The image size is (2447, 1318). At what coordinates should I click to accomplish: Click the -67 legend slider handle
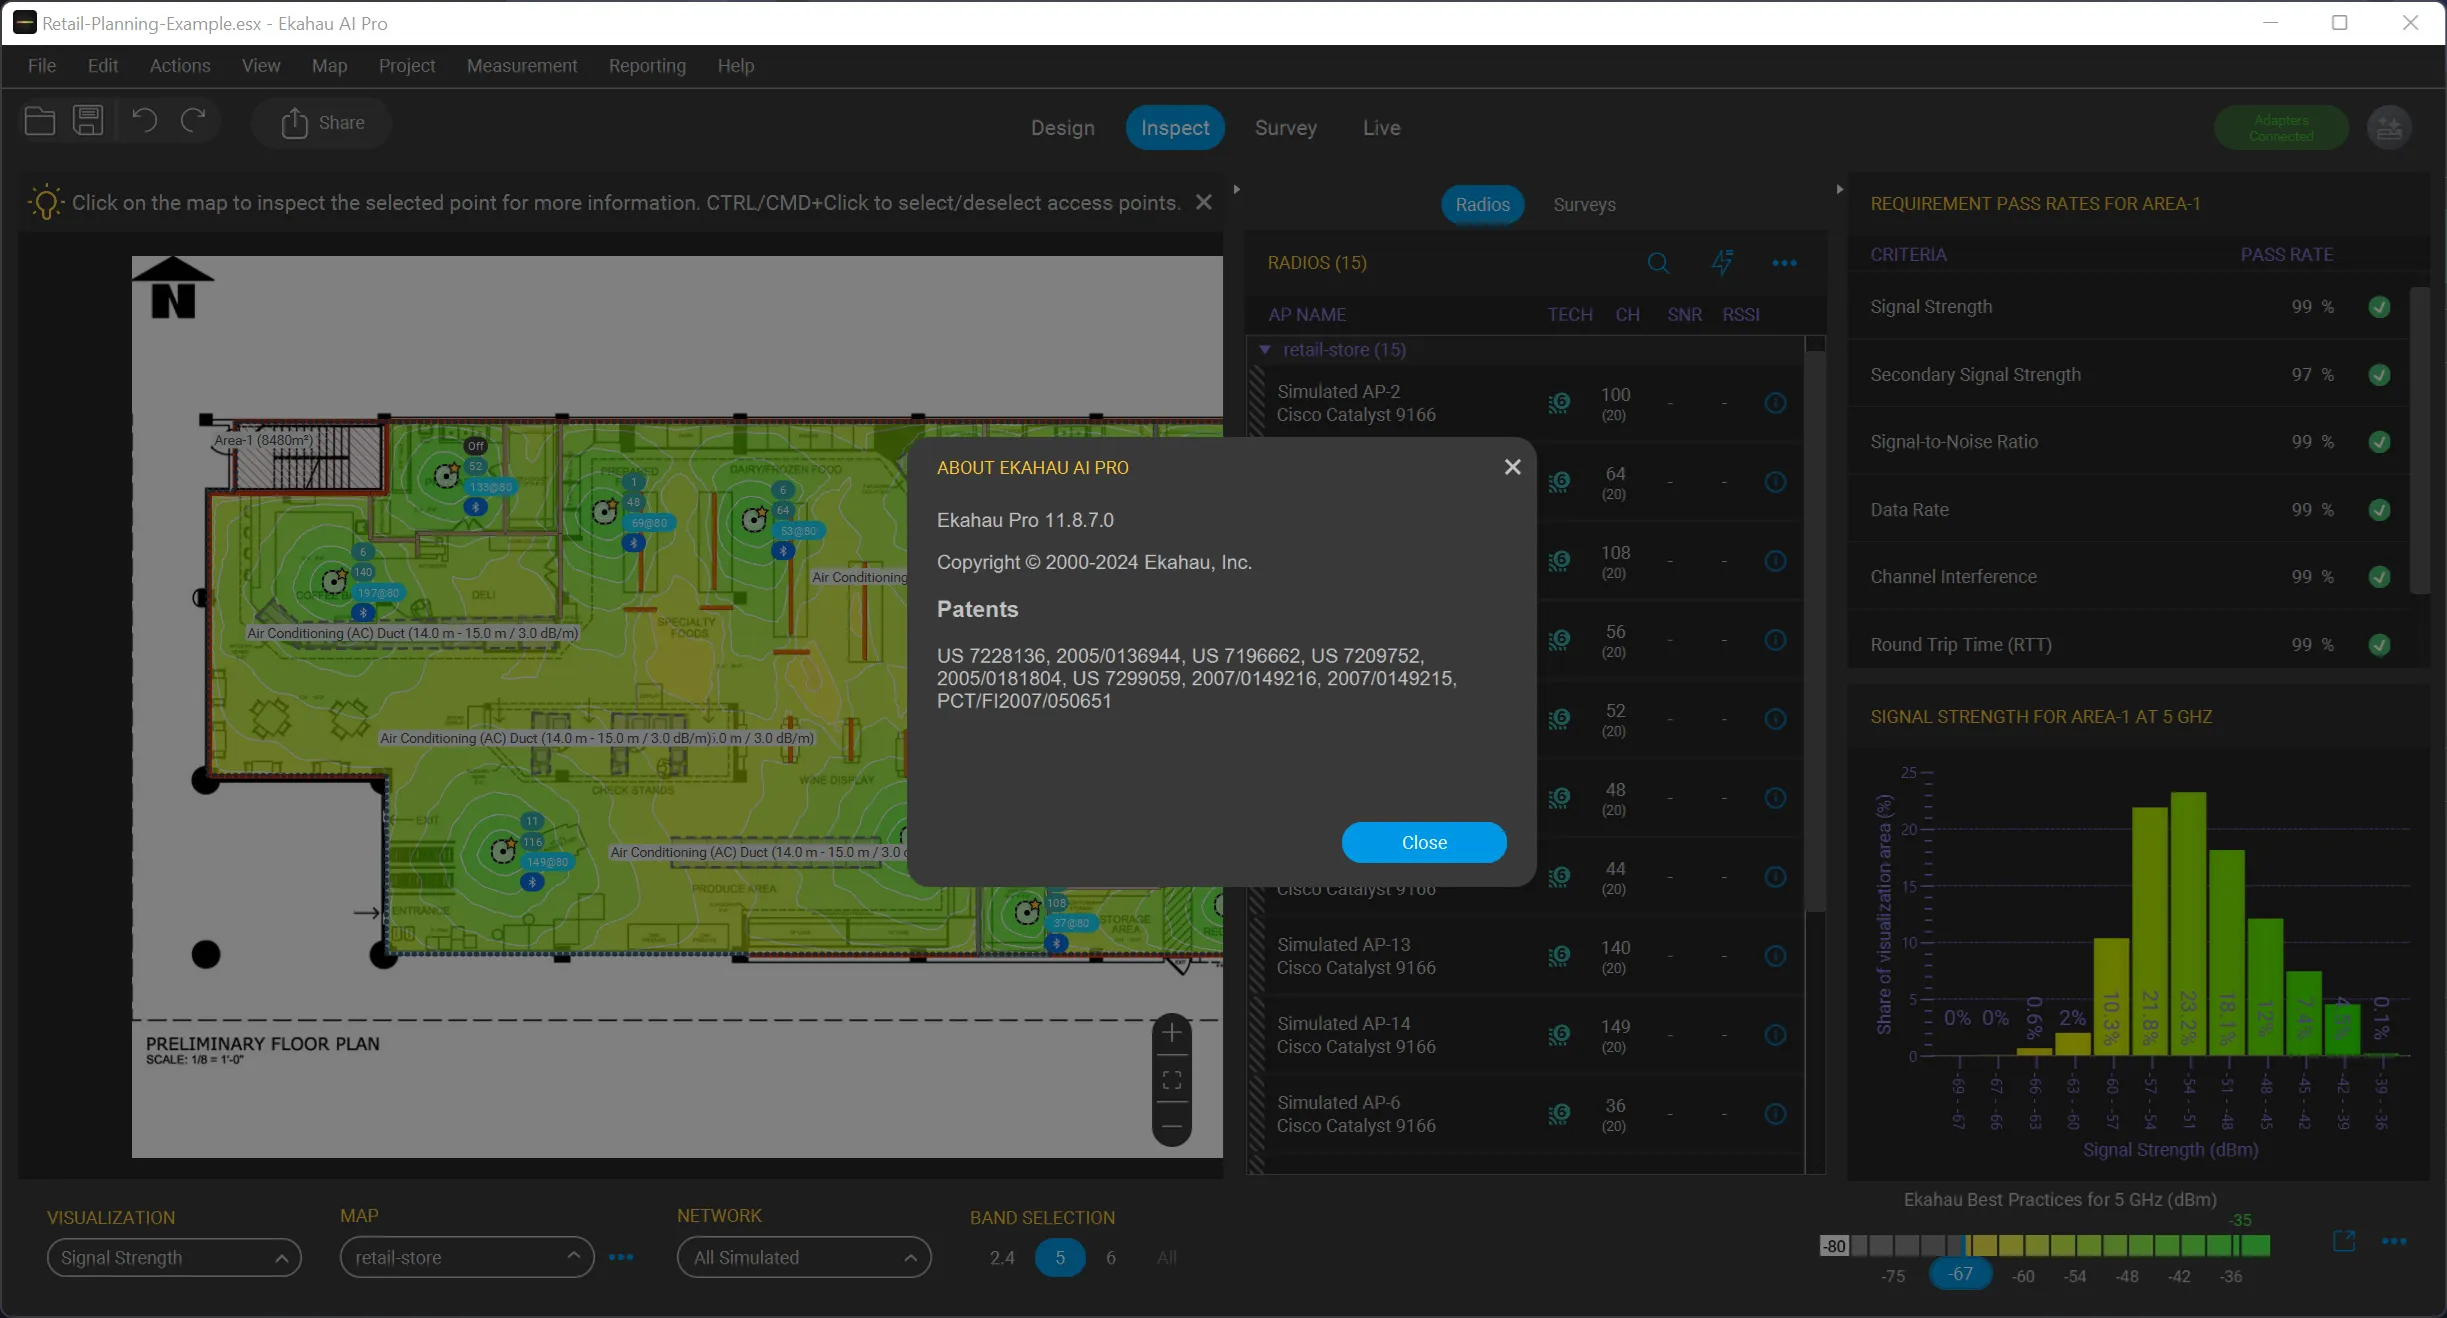coord(1960,1274)
